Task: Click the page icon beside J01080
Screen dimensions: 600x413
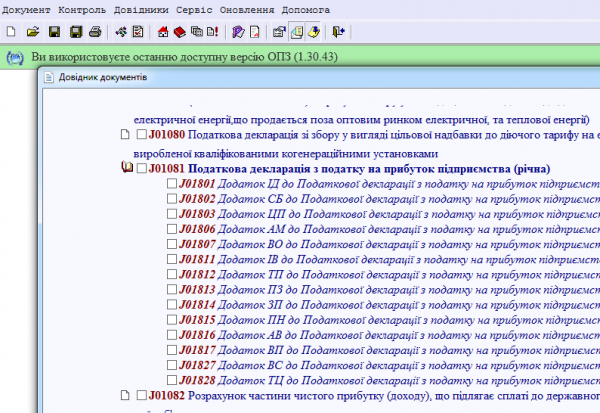Action: tap(125, 134)
